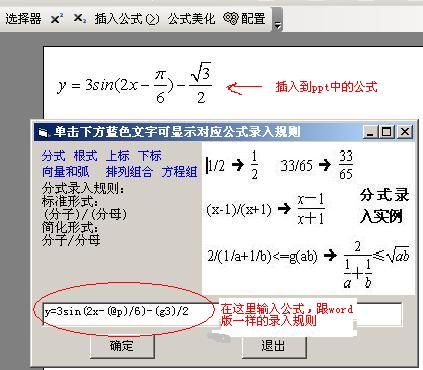This screenshot has height=370, width=423.
Task: Open the 排列组合 rule link
Action: pos(129,172)
